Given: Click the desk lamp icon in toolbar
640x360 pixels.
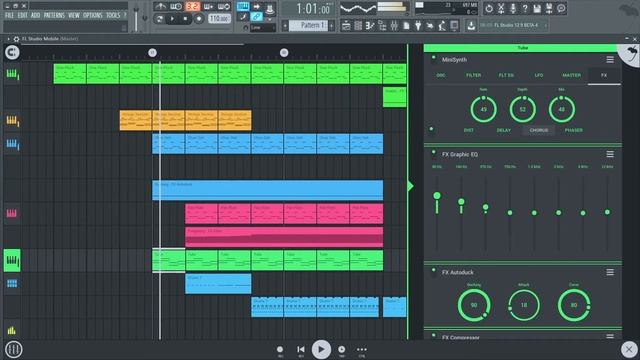Looking at the screenshot, I should tap(442, 26).
